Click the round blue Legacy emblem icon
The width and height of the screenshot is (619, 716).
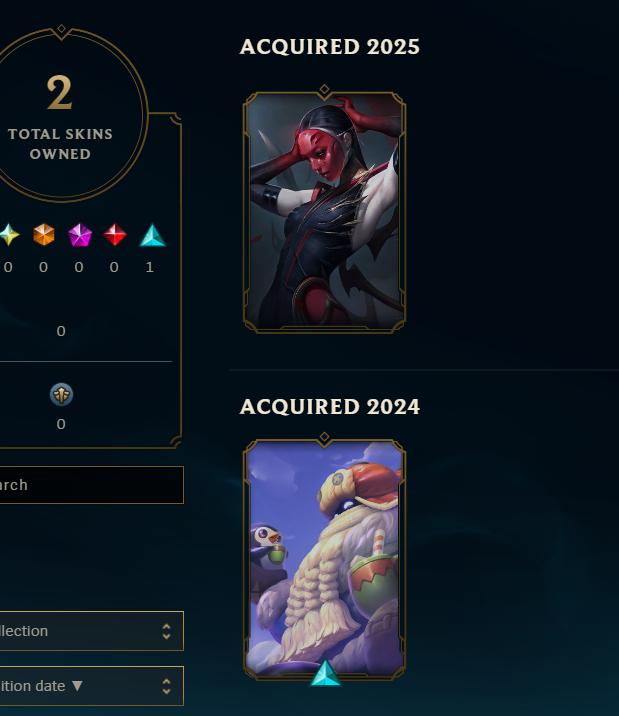click(61, 395)
